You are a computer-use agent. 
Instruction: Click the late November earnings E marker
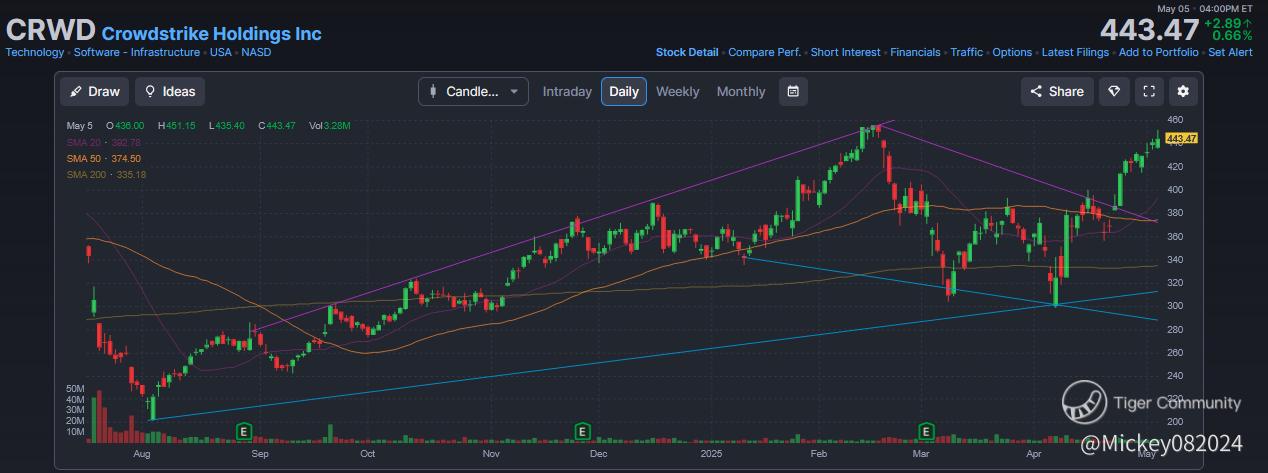[x=581, y=430]
